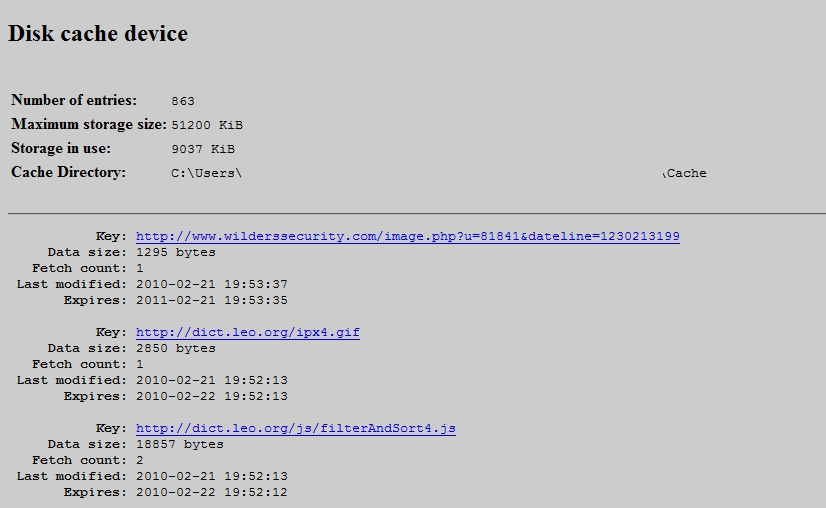Open the dict.leo.org ipx4.gif cache link
The height and width of the screenshot is (508, 826).
coord(247,332)
